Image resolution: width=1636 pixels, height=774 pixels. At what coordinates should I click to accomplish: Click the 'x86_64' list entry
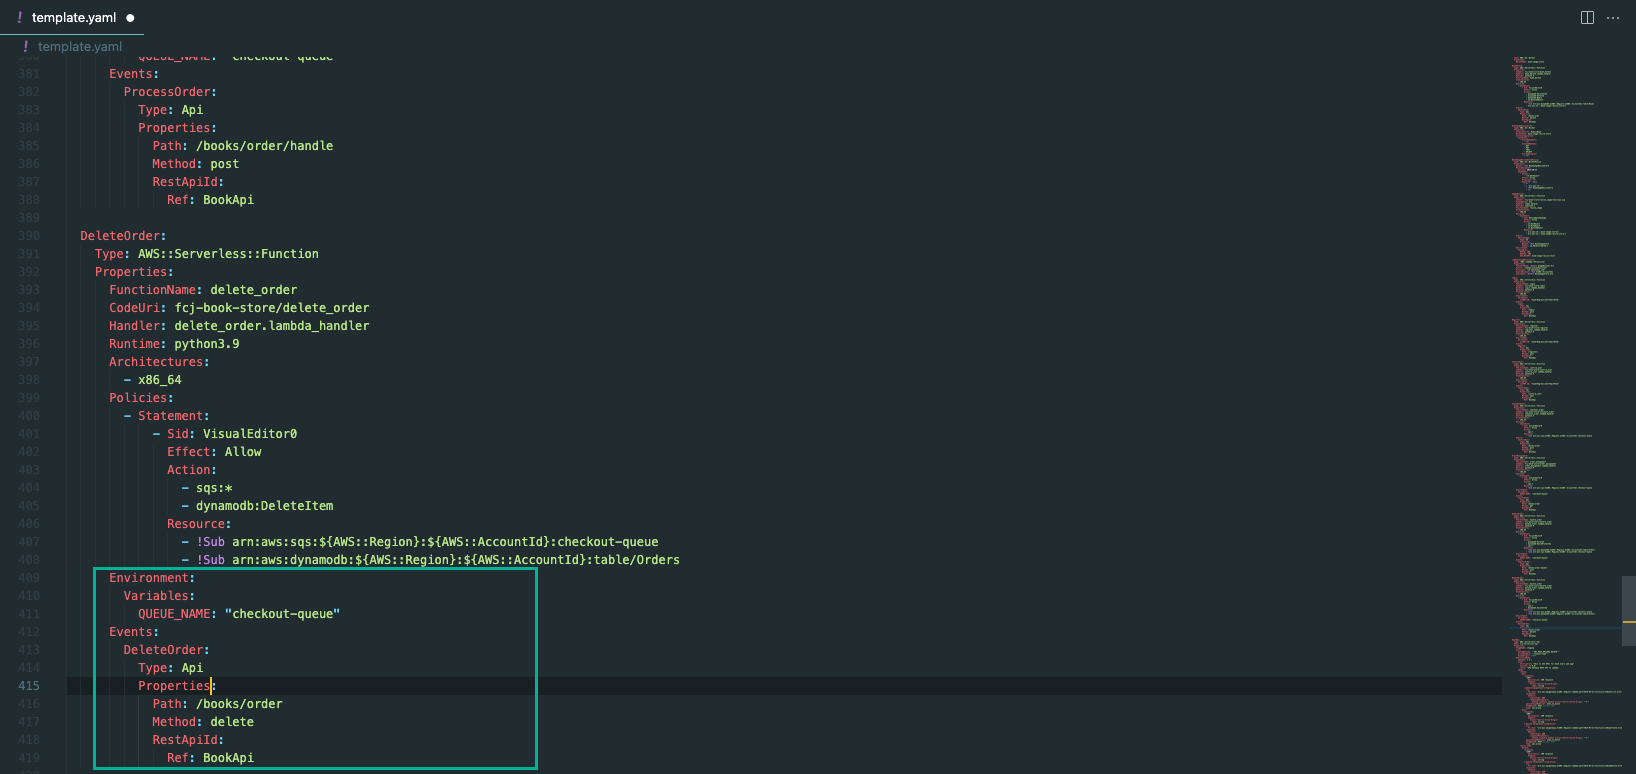coord(160,380)
